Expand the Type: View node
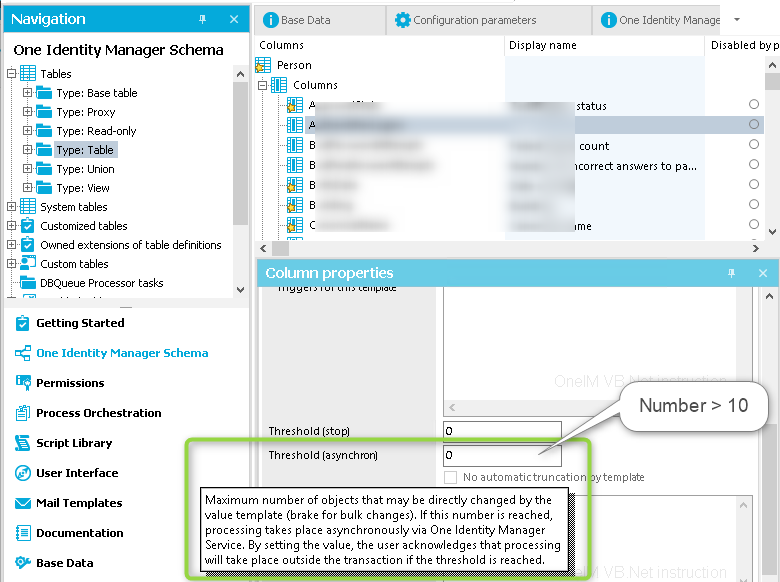780x582 pixels. (27, 187)
